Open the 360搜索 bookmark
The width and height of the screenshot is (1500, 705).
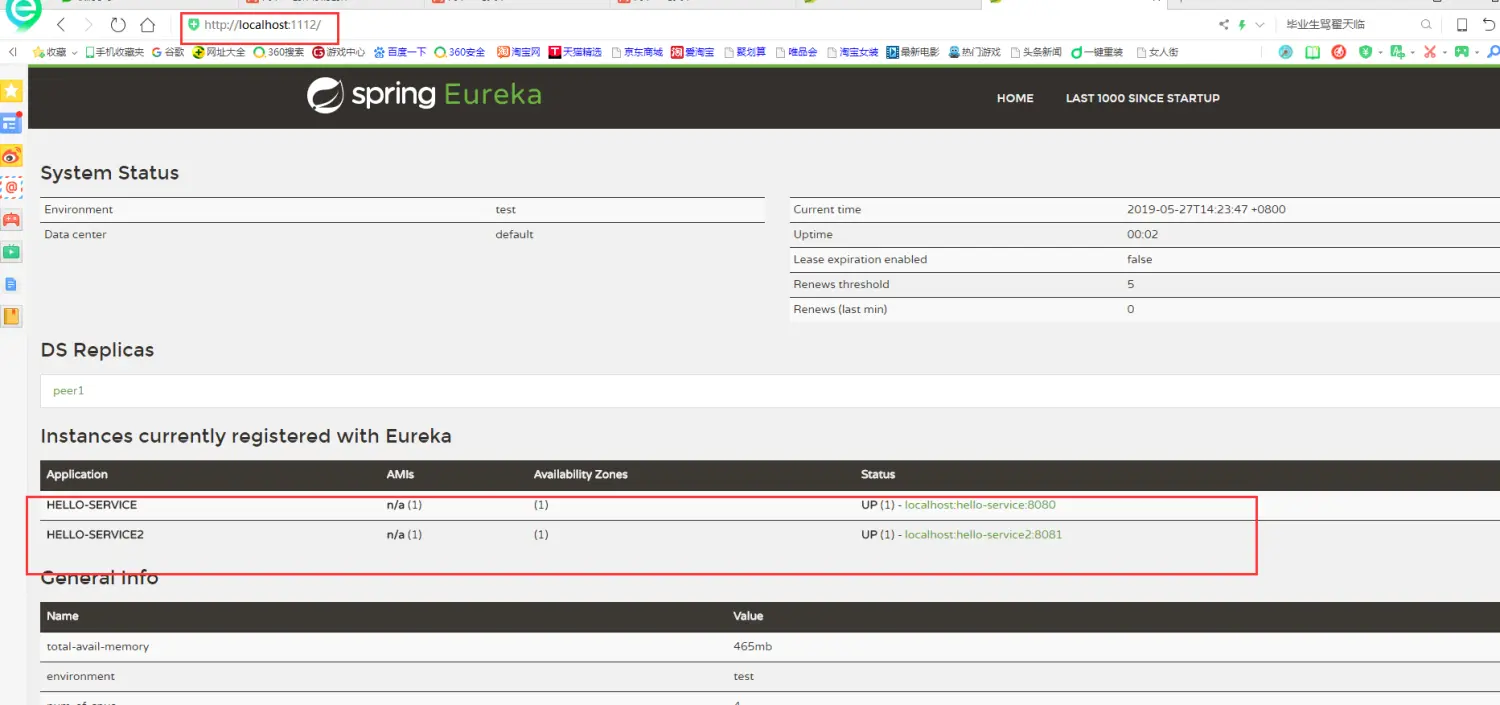pos(278,52)
